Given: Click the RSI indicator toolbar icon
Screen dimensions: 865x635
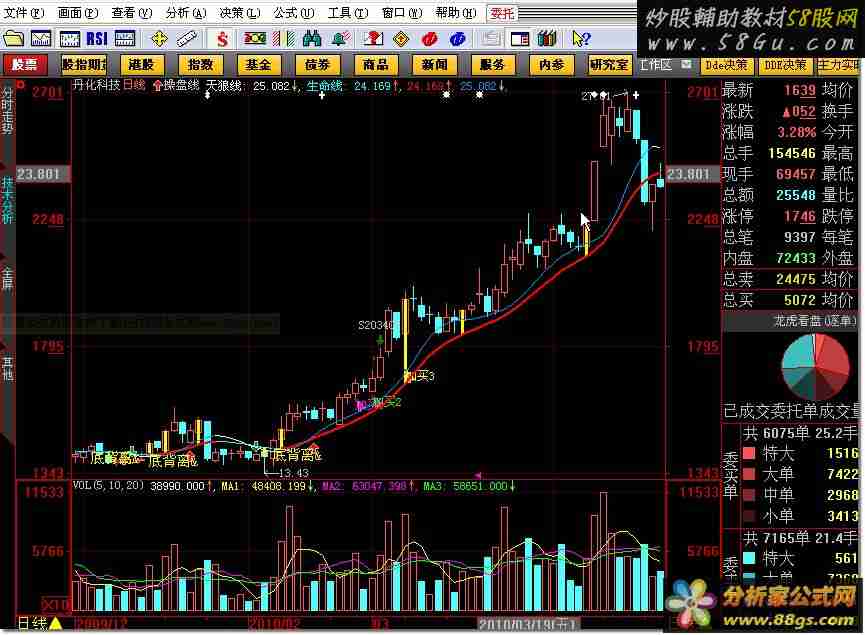Looking at the screenshot, I should (97, 39).
